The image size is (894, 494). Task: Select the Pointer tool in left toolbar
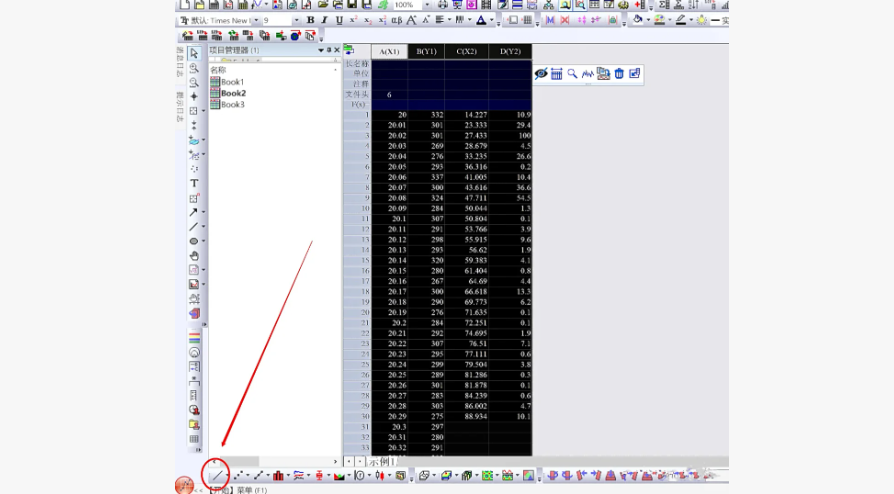194,53
